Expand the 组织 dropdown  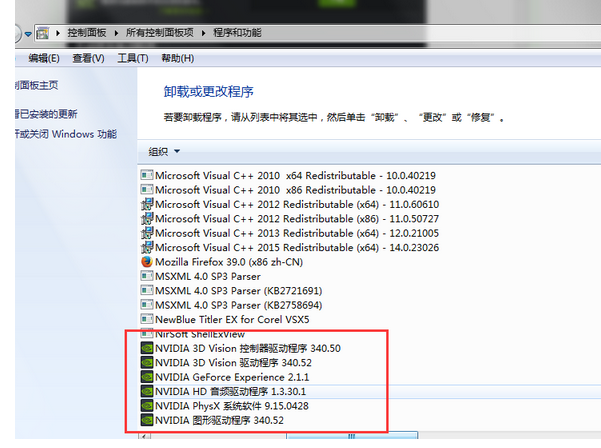coord(164,152)
